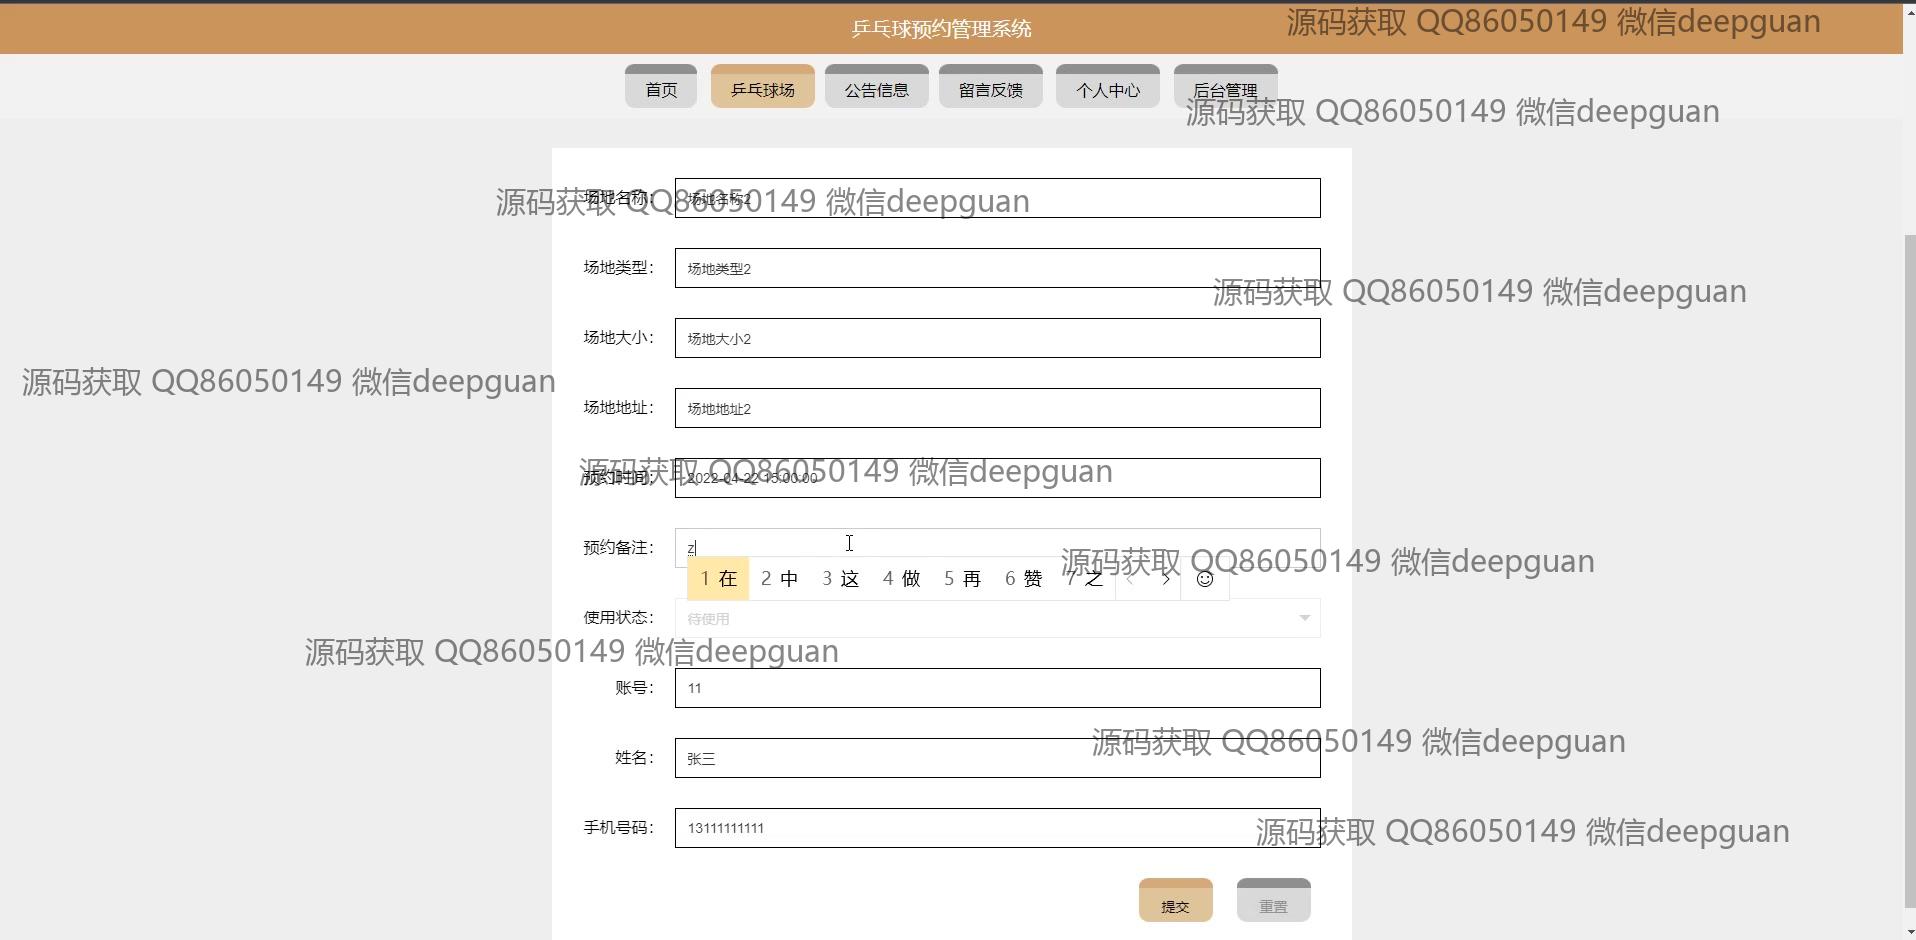Viewport: 1916px width, 940px height.
Task: Go to 个人中心 tab
Action: [1107, 88]
